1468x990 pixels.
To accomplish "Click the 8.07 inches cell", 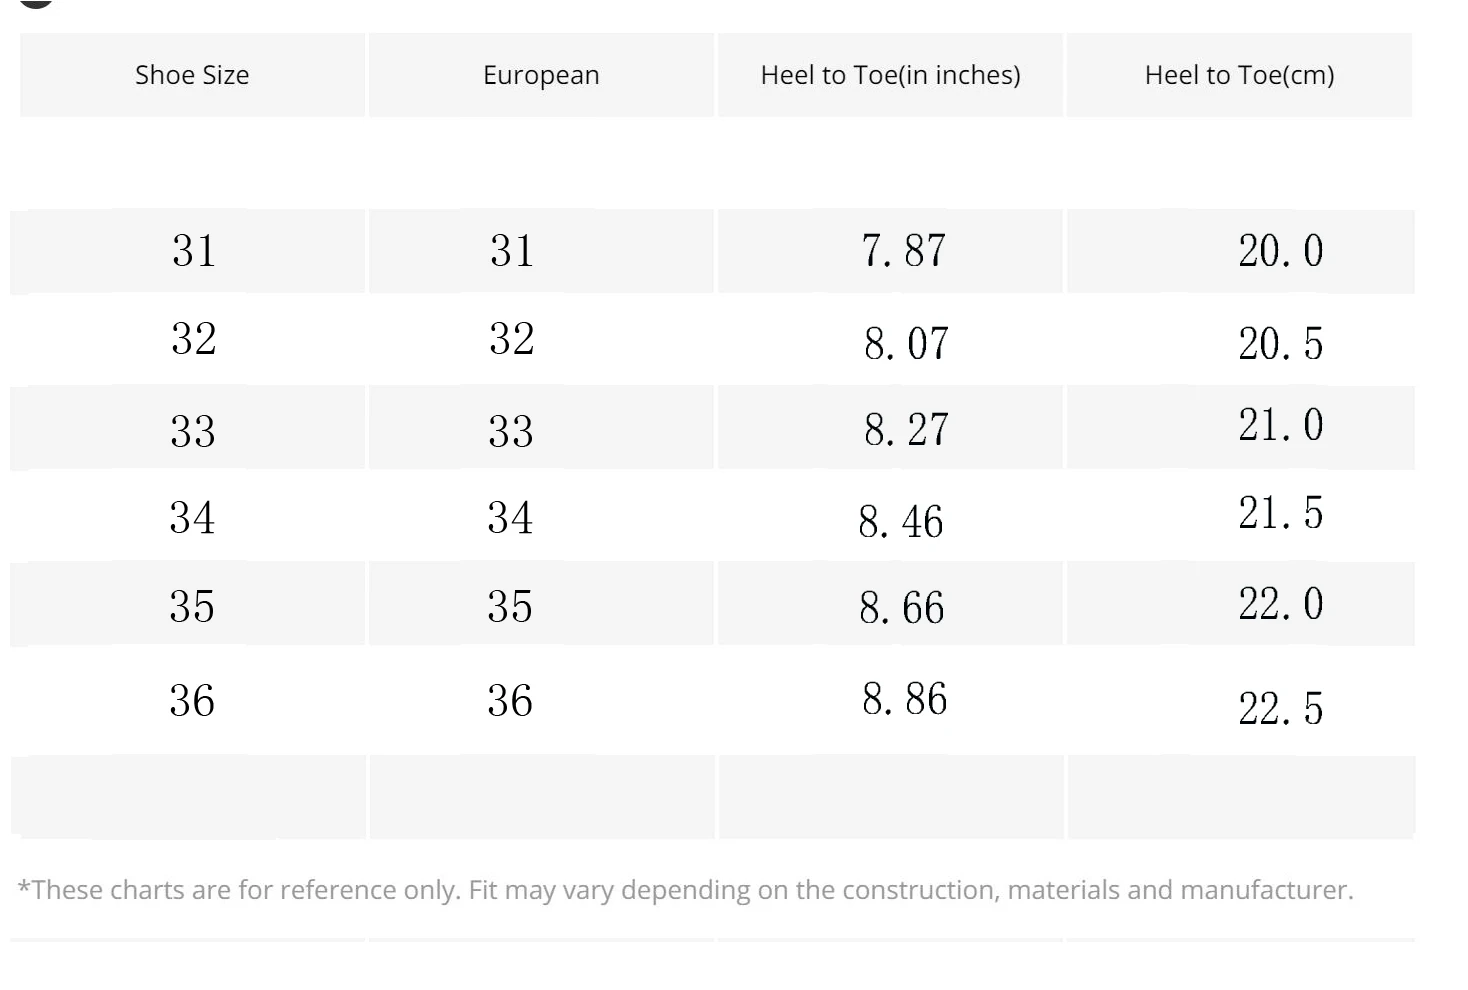I will 906,344.
